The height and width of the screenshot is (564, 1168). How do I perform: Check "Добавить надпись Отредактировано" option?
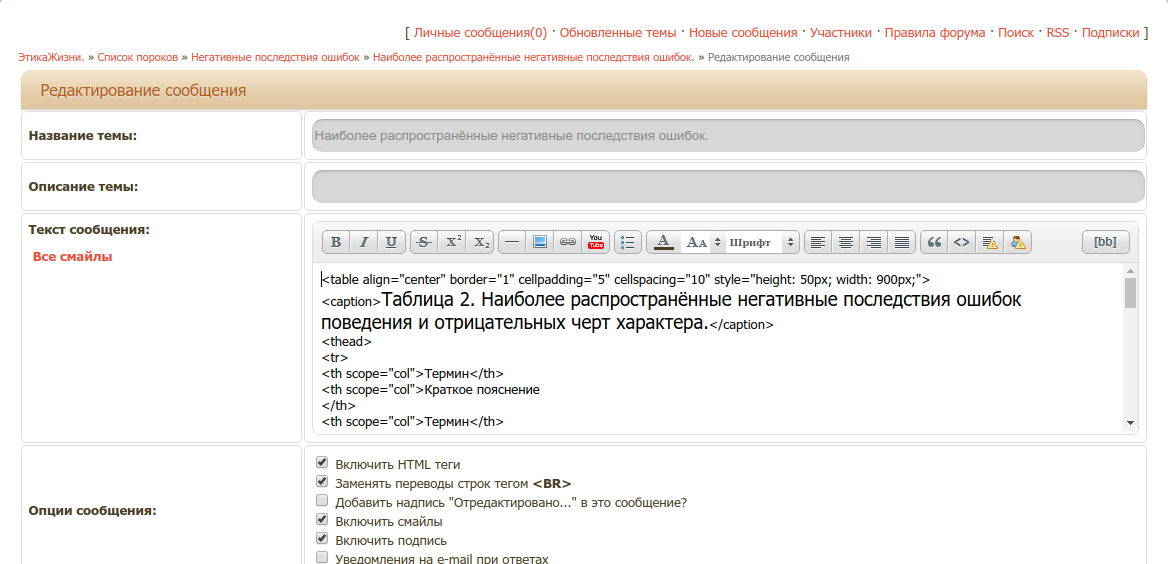pyautogui.click(x=322, y=501)
